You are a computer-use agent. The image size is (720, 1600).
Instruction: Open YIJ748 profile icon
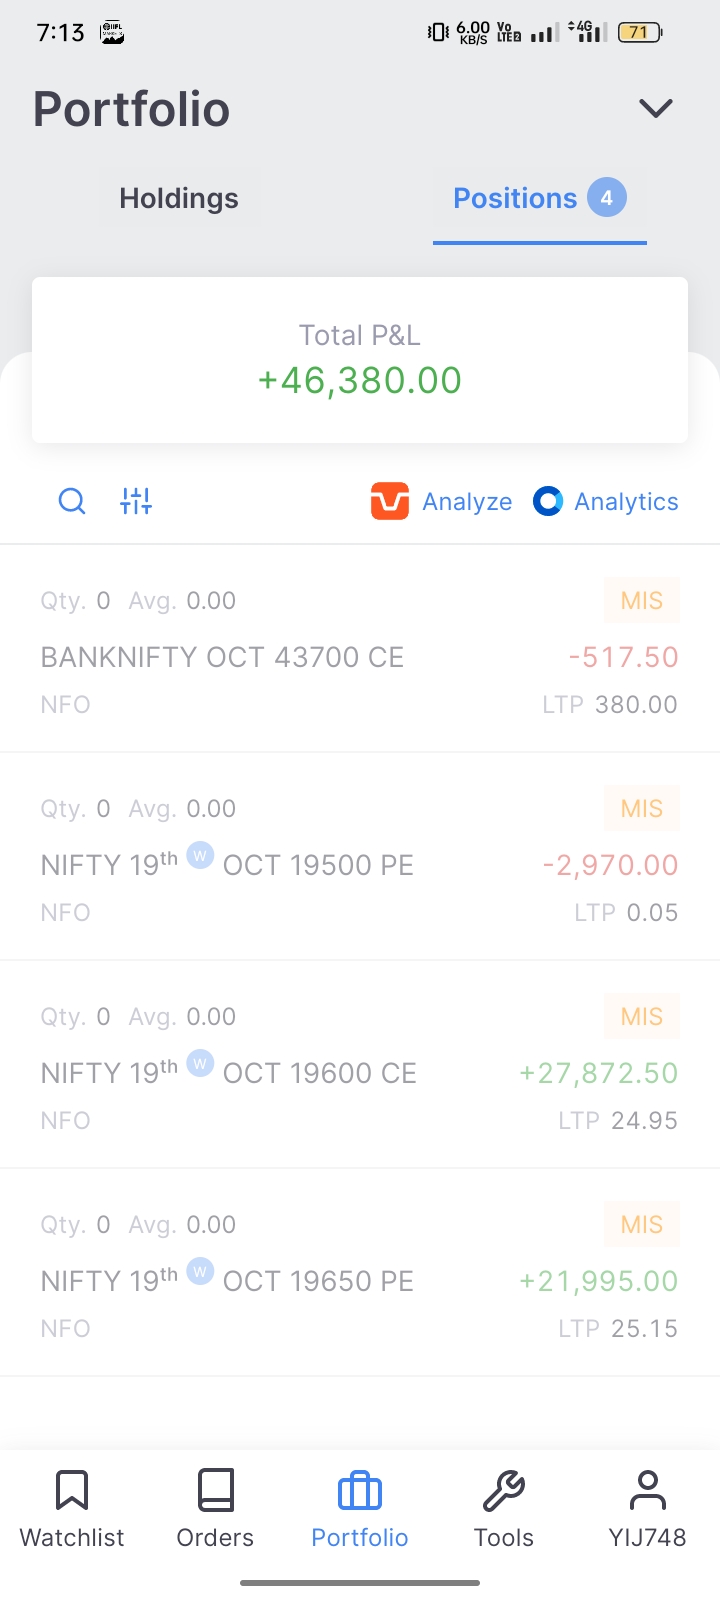pos(647,1490)
